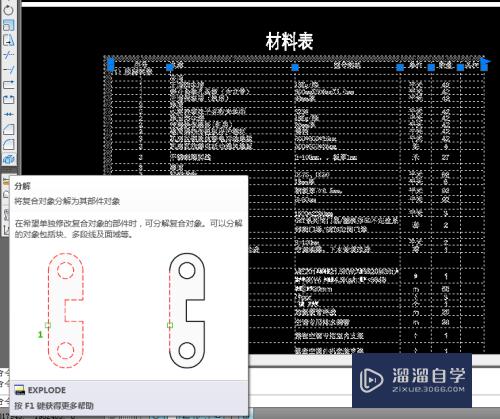The width and height of the screenshot is (500, 419).
Task: Pick the column grip before 备注 header
Action: point(460,68)
